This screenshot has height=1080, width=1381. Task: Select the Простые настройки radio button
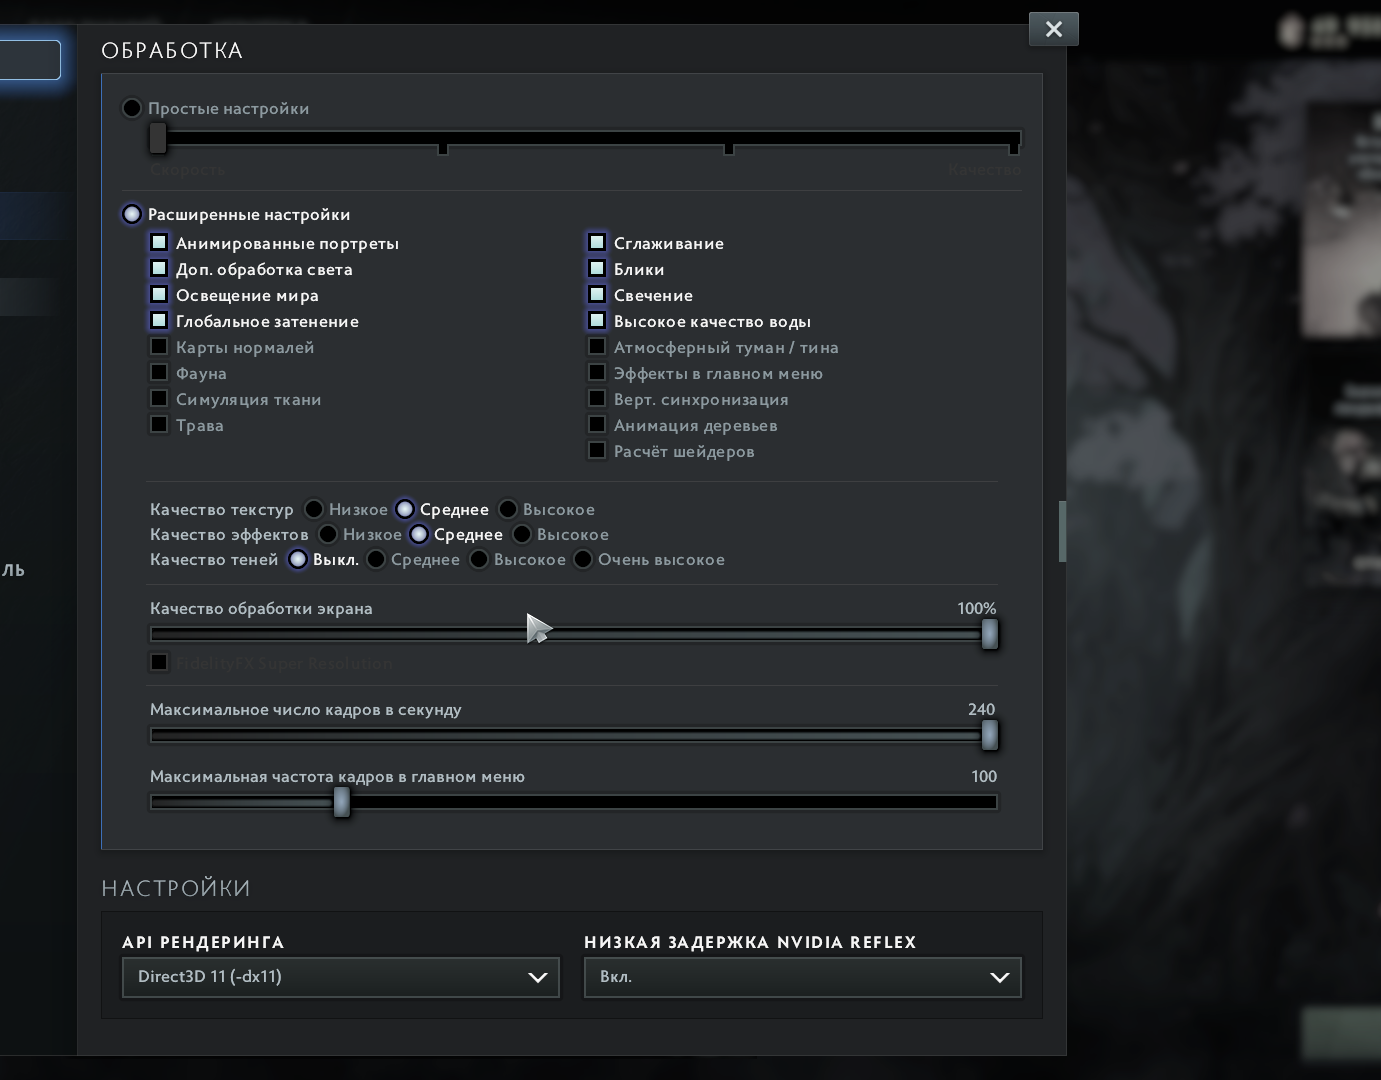pos(132,108)
